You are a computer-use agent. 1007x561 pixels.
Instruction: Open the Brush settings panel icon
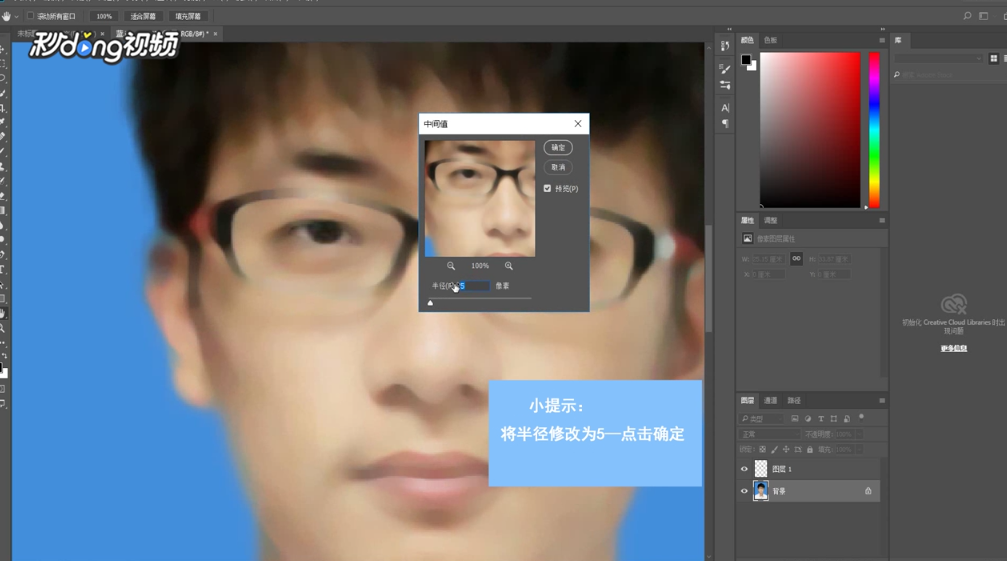[x=725, y=69]
